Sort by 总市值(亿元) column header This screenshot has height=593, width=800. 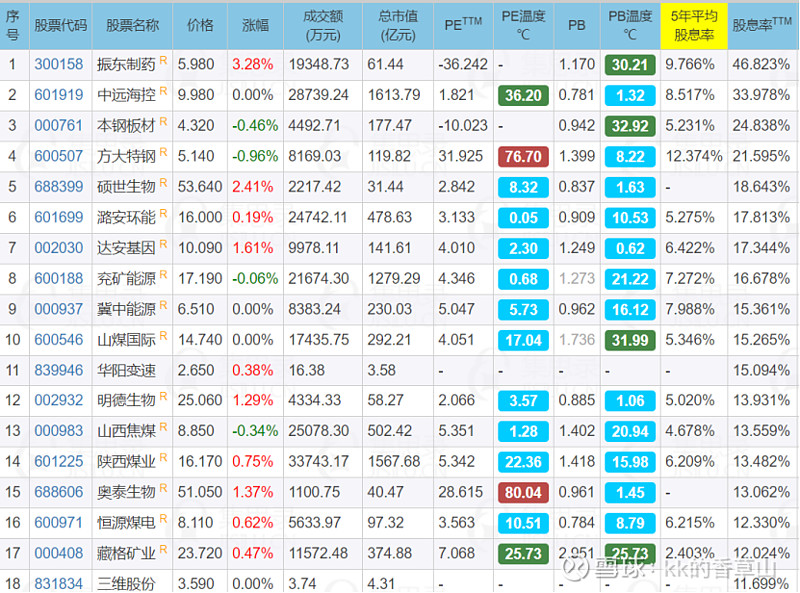[398, 26]
